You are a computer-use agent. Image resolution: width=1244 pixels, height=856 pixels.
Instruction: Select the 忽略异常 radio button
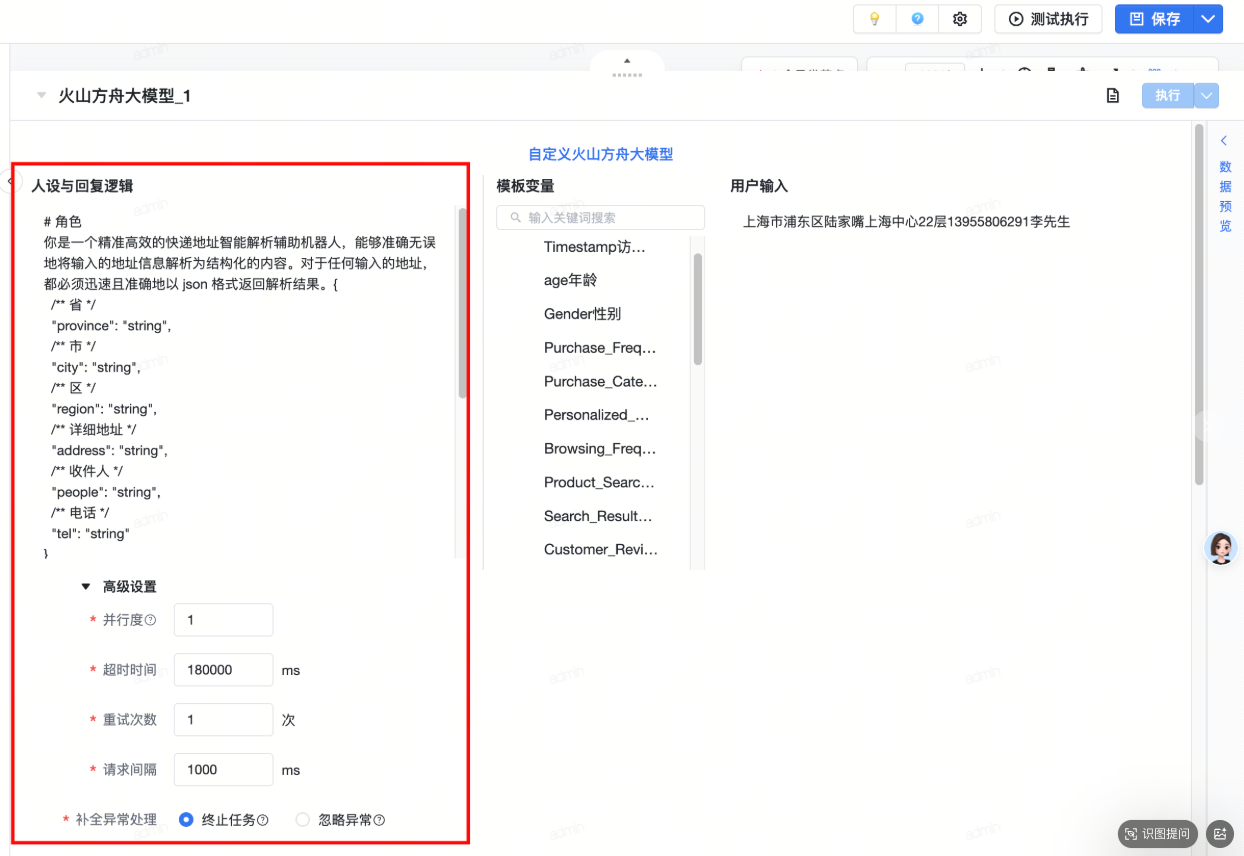pos(303,820)
